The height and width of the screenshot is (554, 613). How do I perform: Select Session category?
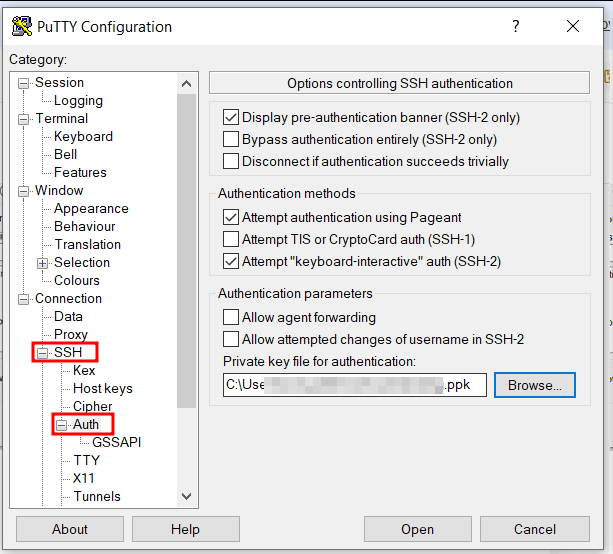pos(59,82)
